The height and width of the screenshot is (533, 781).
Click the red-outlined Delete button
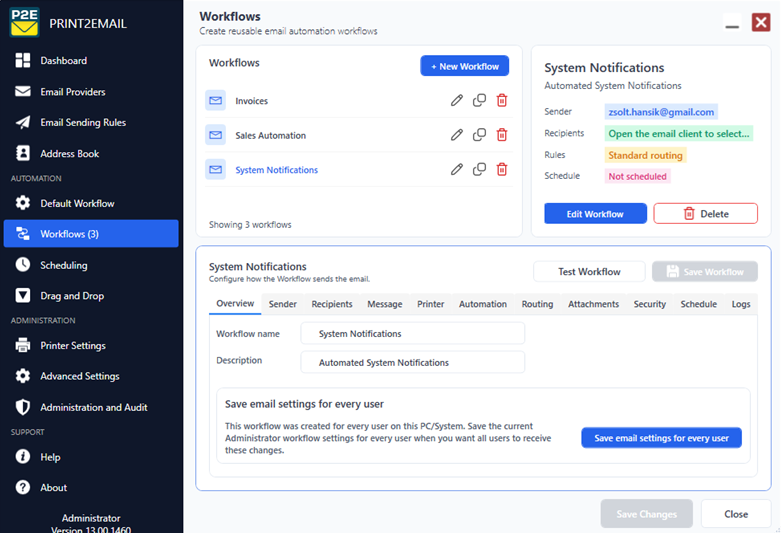click(x=705, y=214)
